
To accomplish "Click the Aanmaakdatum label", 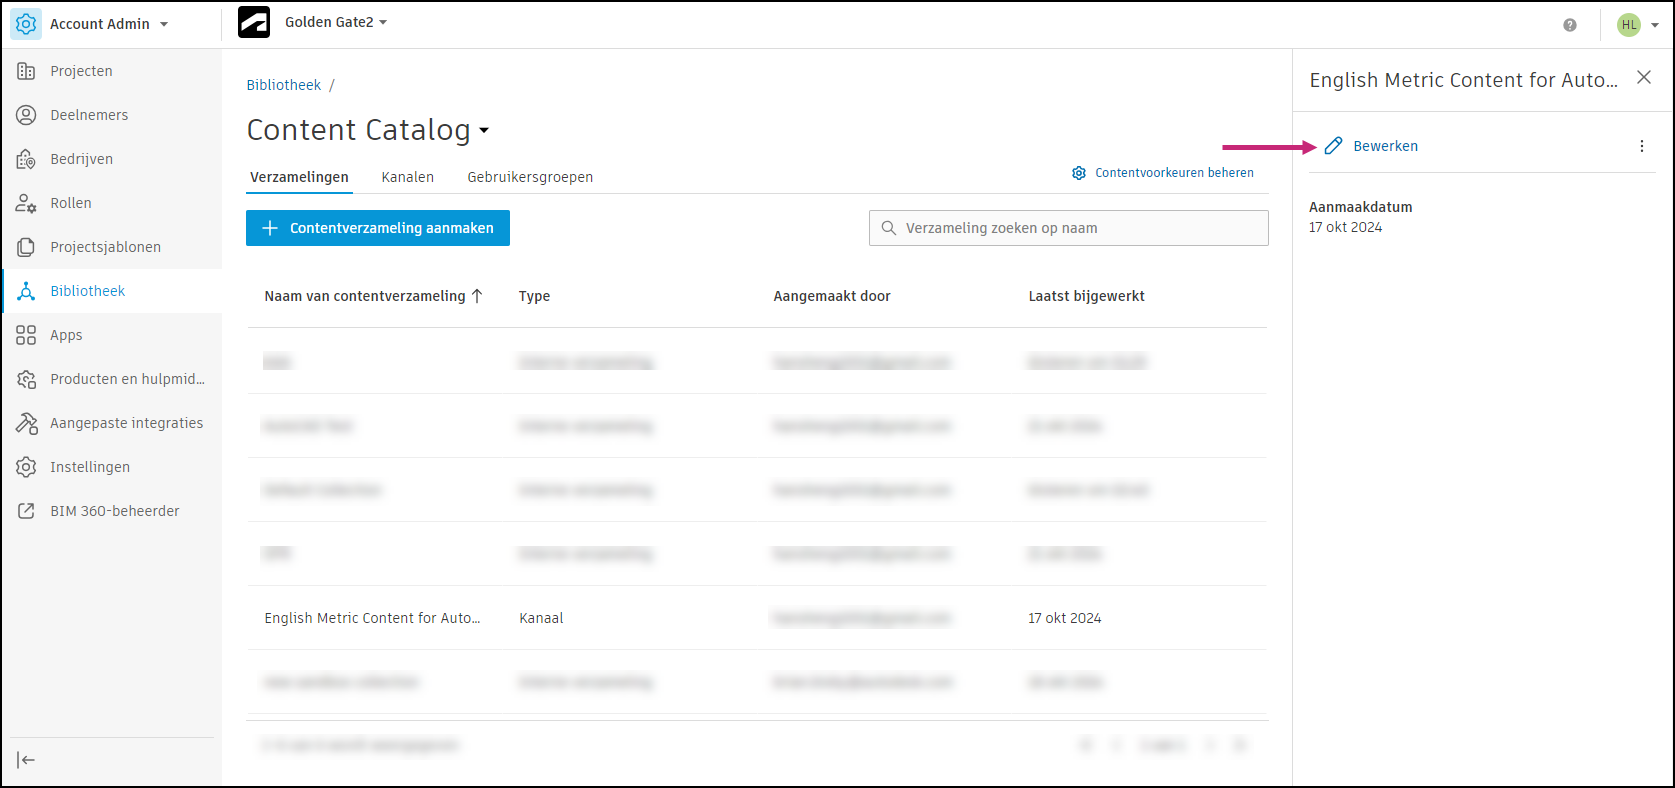I will coord(1361,207).
